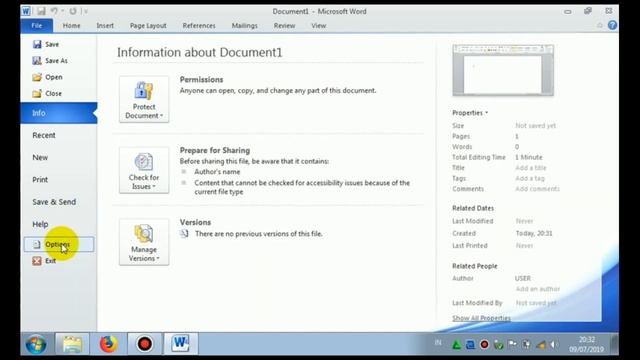Viewport: 640px width, 360px height.
Task: Open Word Options from the sidebar
Action: 59,244
